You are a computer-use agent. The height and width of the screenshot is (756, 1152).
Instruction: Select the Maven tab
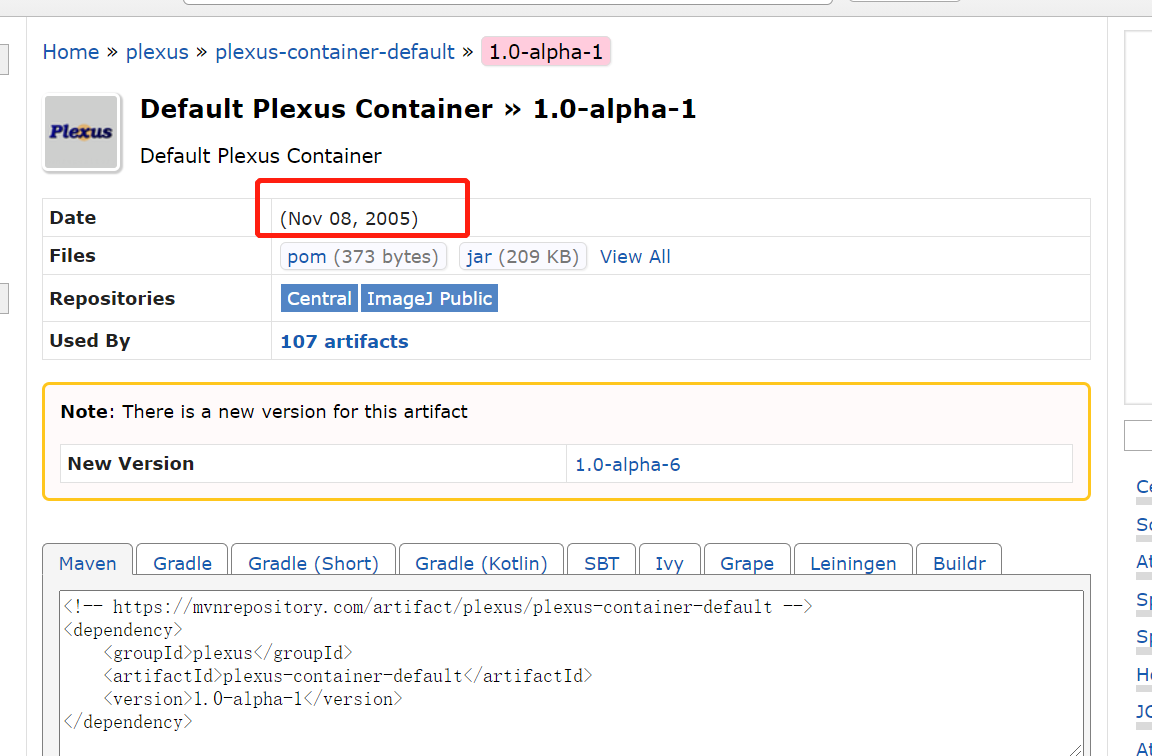(x=88, y=563)
